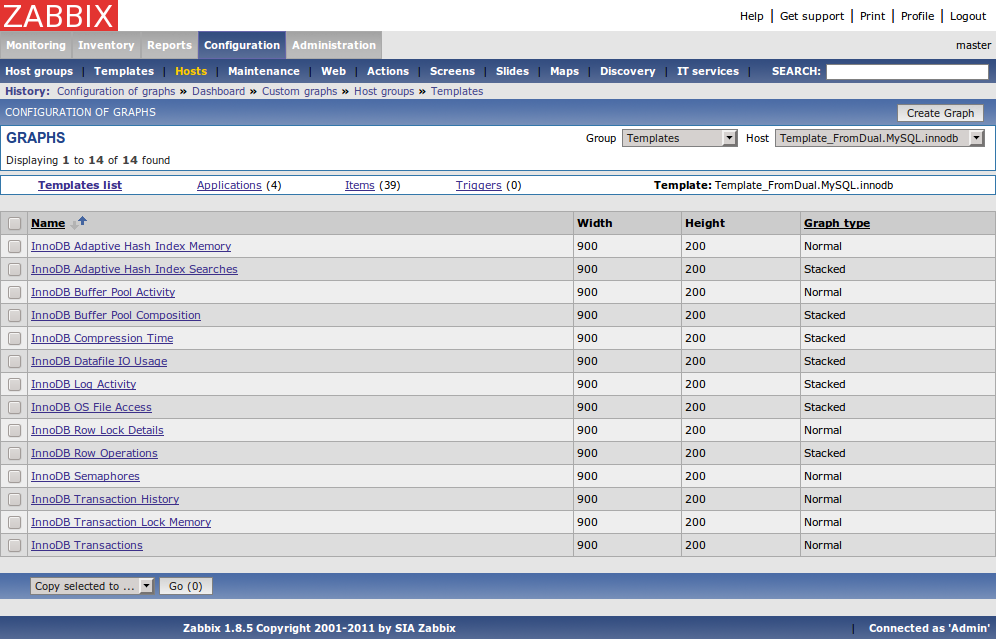996x639 pixels.
Task: Switch to the Monitoring tab
Action: pyautogui.click(x=36, y=45)
